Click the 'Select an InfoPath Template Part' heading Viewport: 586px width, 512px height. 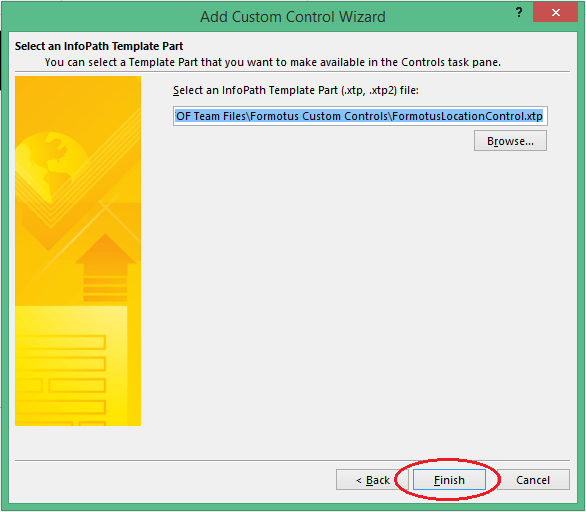click(x=99, y=46)
